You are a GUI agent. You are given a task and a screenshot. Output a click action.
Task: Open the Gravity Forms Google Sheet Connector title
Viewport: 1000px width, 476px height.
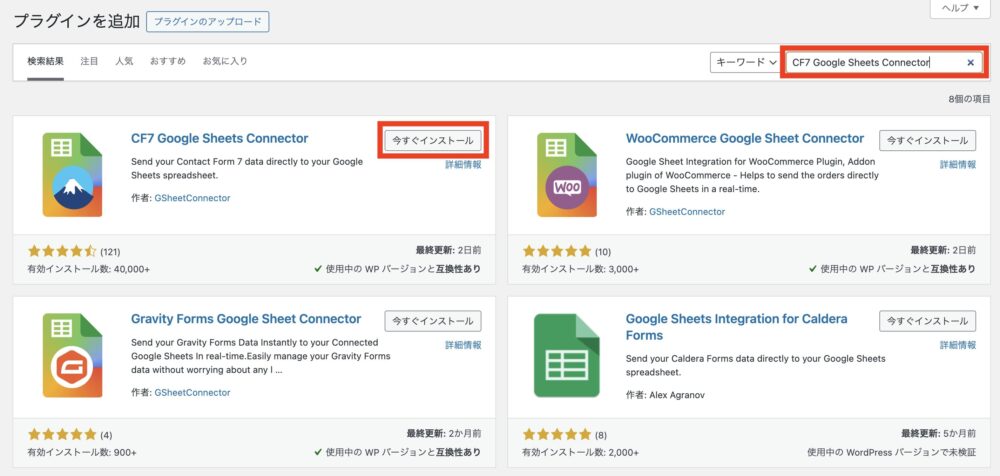(x=246, y=319)
